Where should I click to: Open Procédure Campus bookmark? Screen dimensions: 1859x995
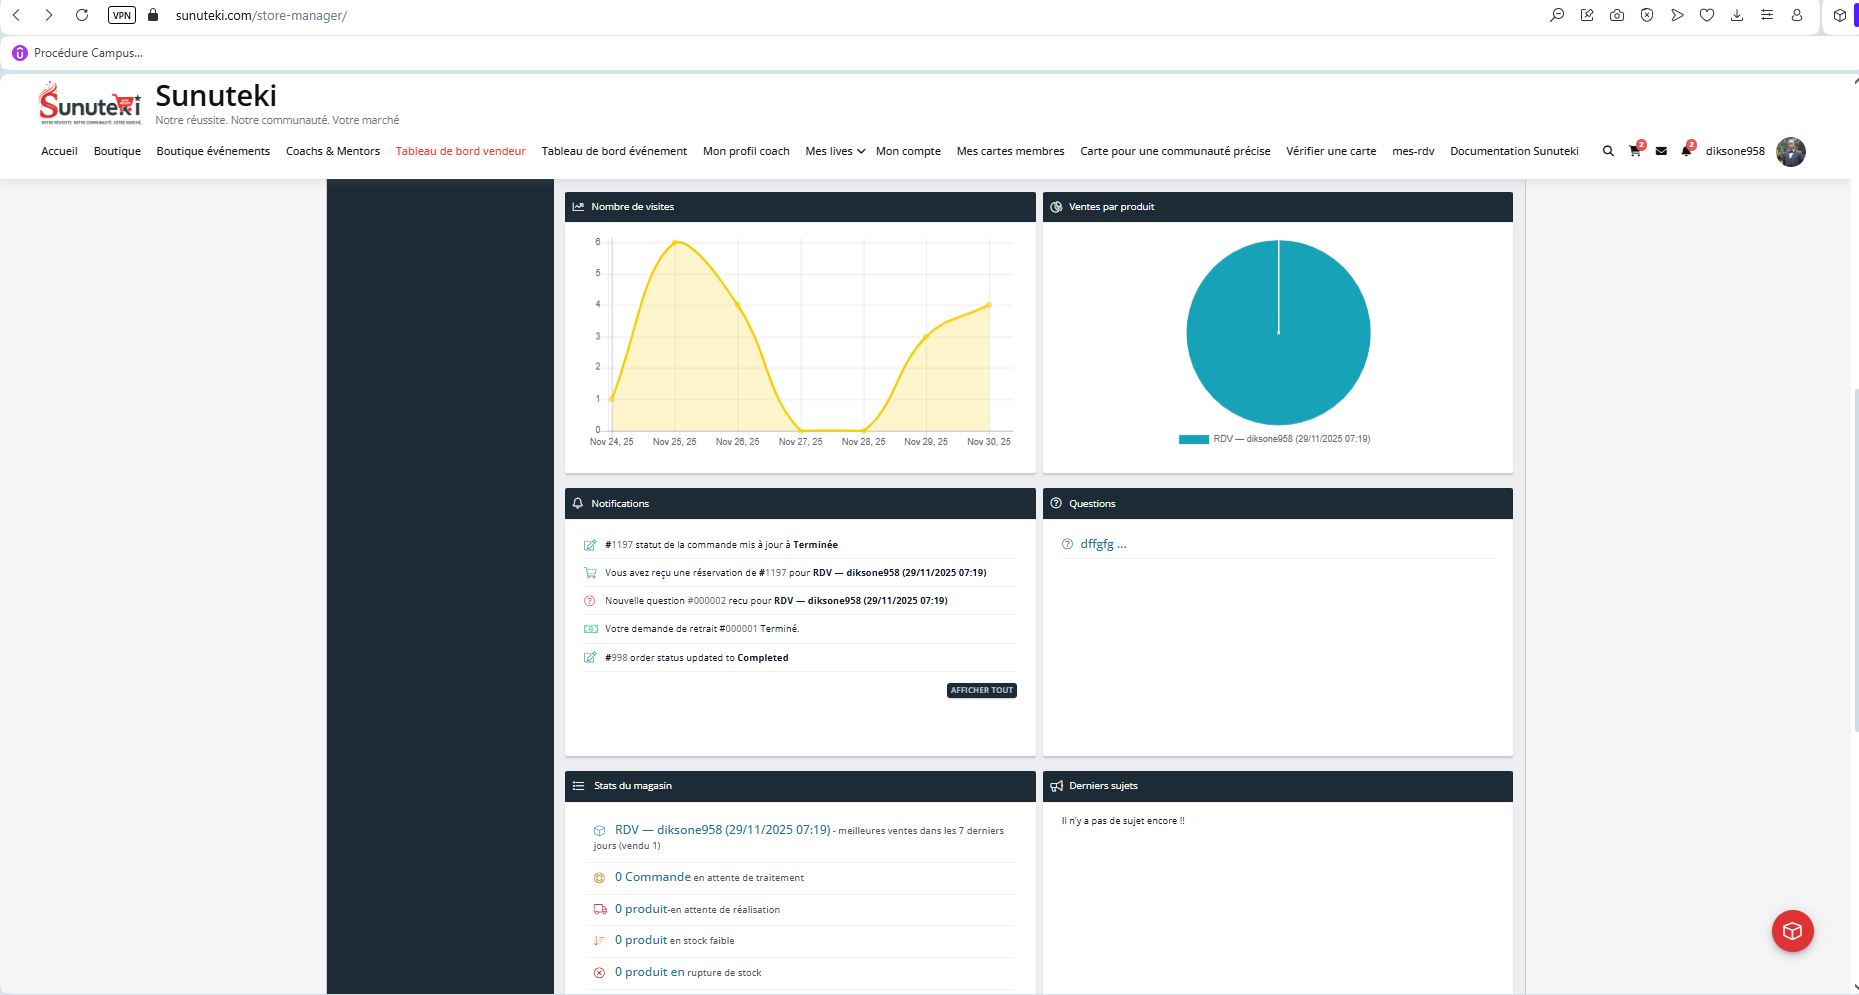(x=78, y=53)
